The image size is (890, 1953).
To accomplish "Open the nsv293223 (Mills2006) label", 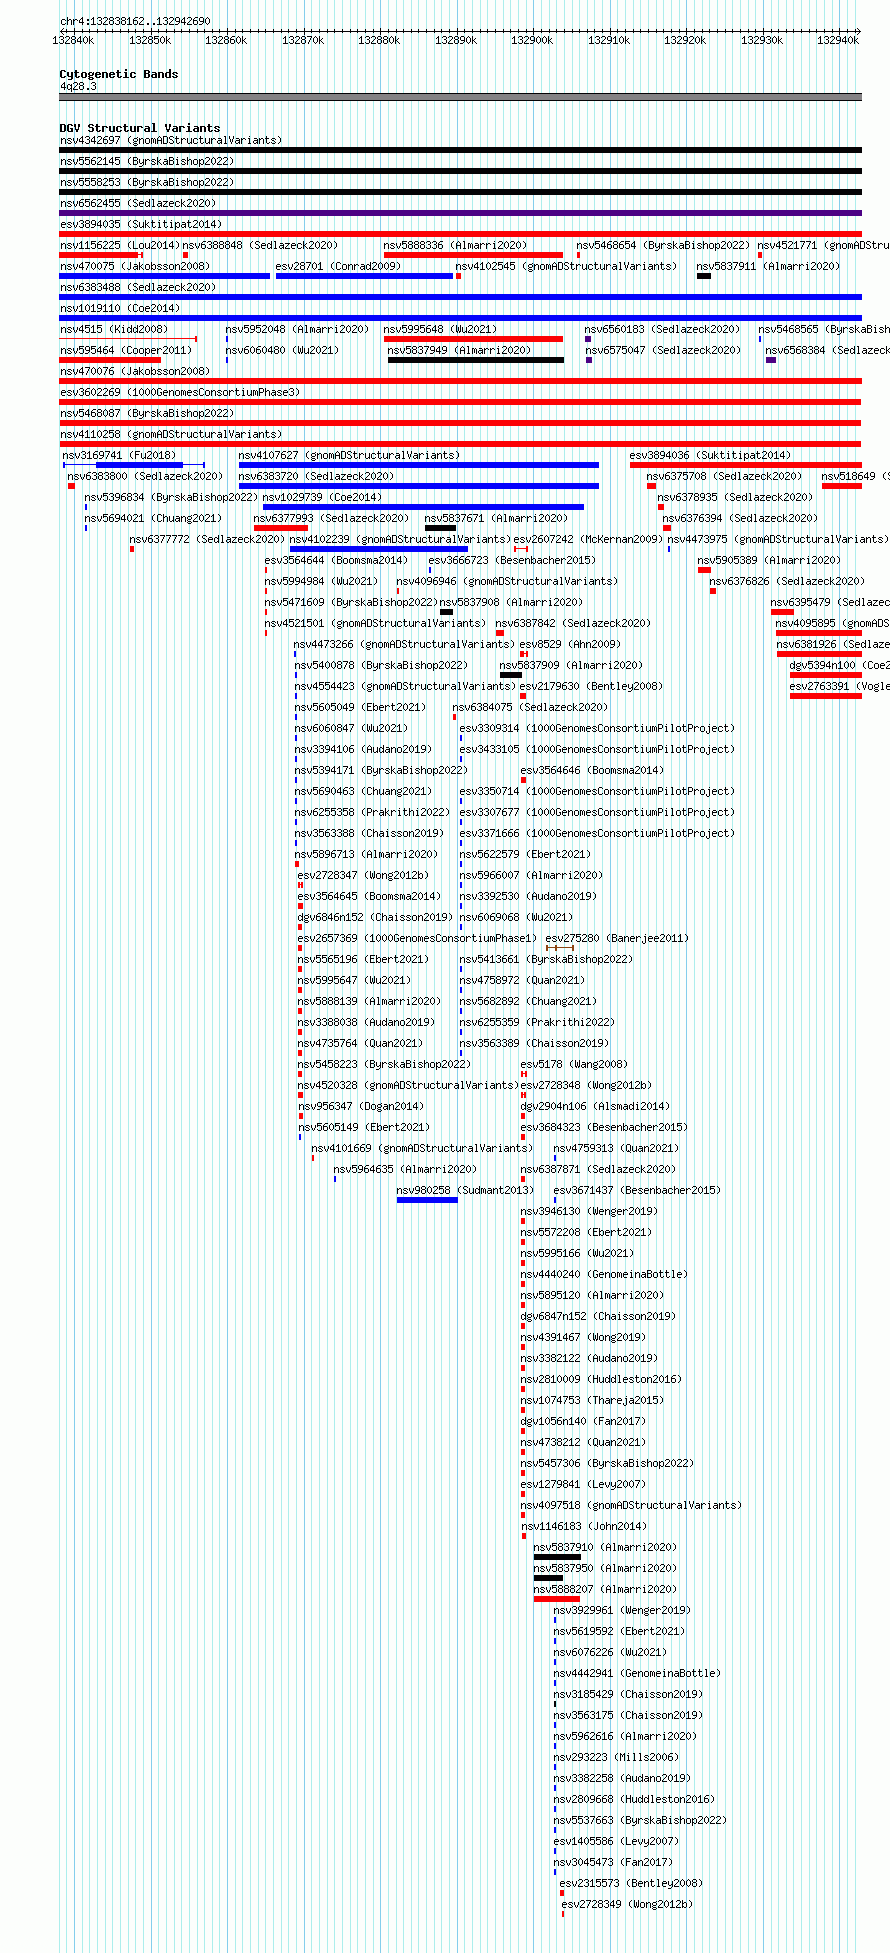I will tap(616, 1757).
